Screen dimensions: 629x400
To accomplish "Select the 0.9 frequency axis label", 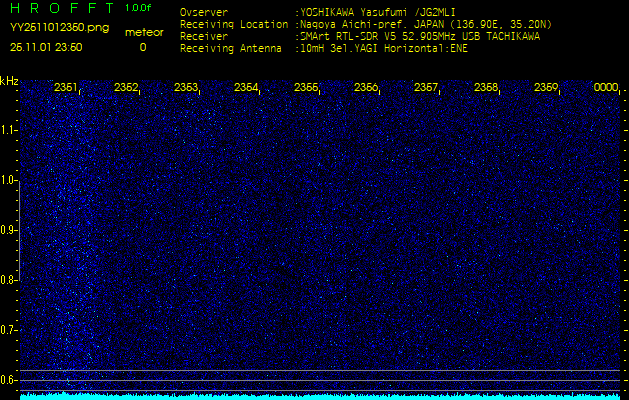I will [9, 230].
